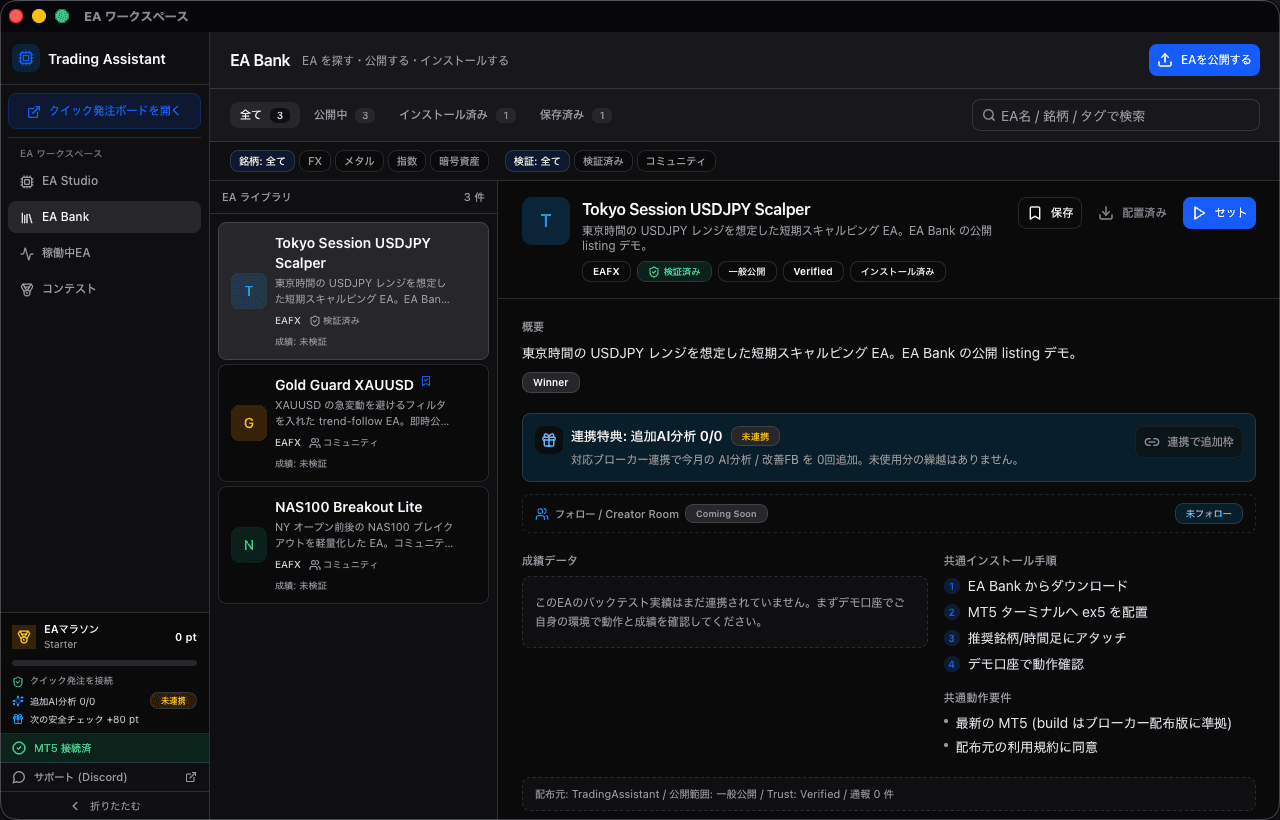The width and height of the screenshot is (1280, 820).
Task: Click shield icon beside クイック発注を接続
Action: click(18, 681)
